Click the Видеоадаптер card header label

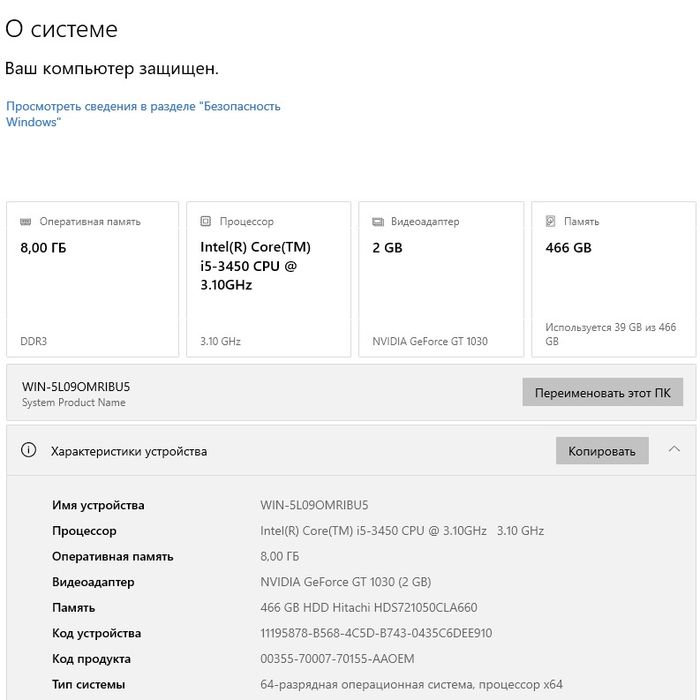[425, 221]
